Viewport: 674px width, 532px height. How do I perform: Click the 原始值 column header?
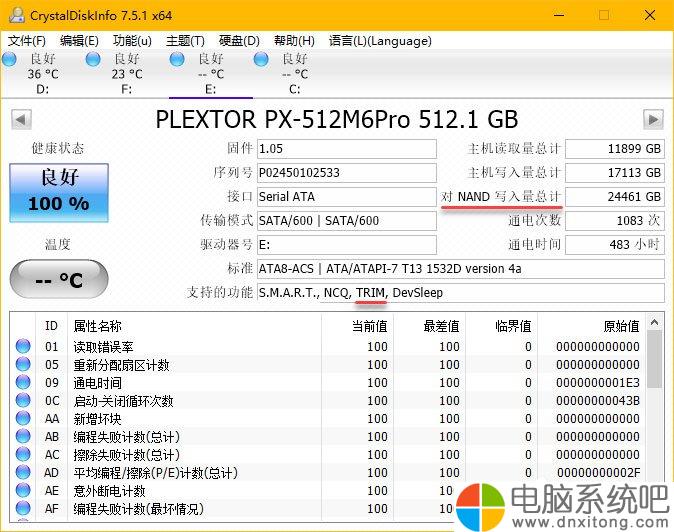tap(591, 326)
